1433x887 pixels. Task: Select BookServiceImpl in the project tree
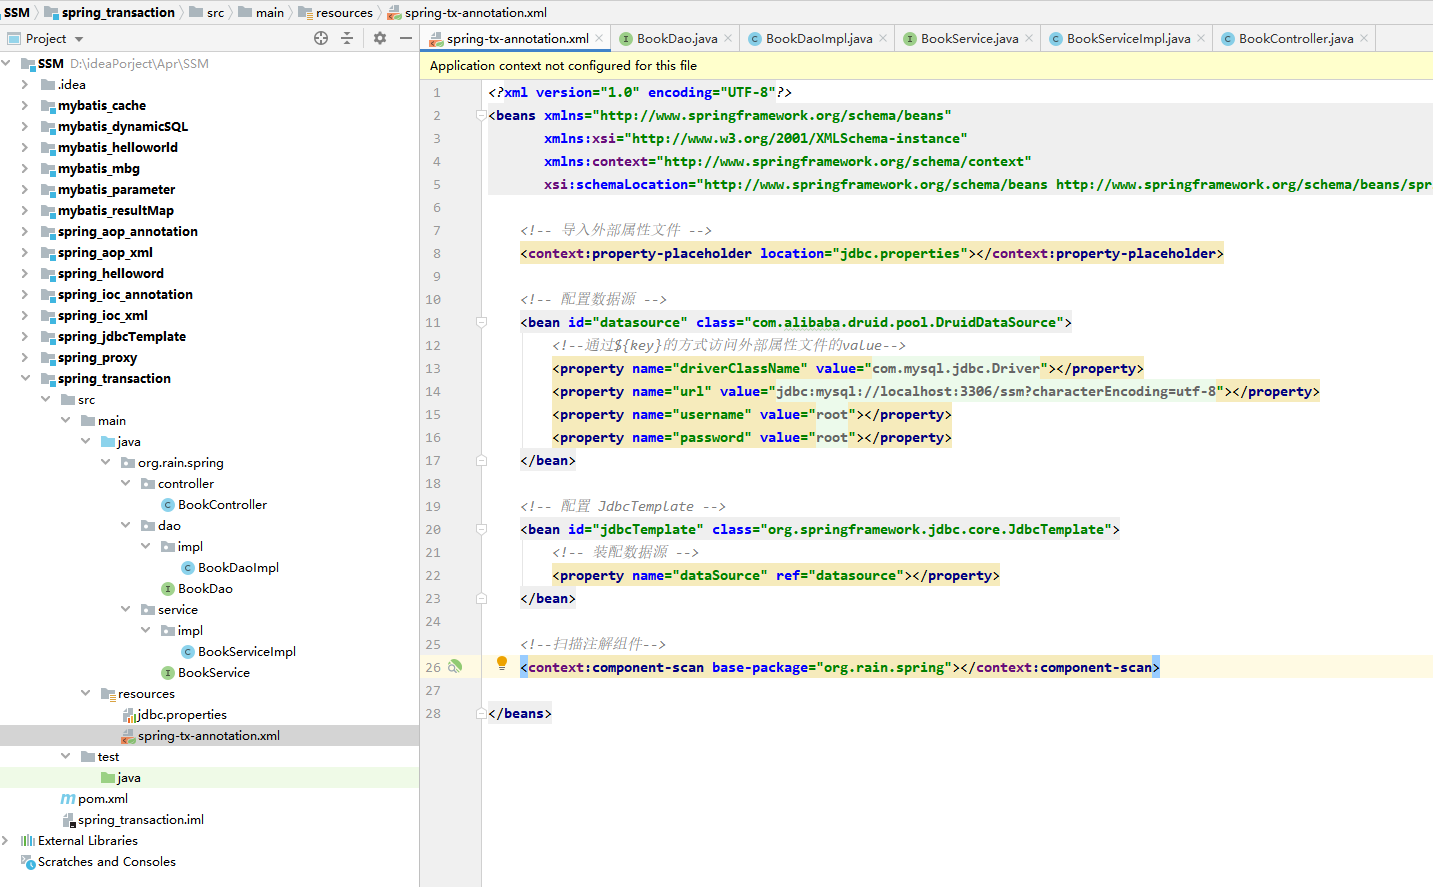point(247,651)
